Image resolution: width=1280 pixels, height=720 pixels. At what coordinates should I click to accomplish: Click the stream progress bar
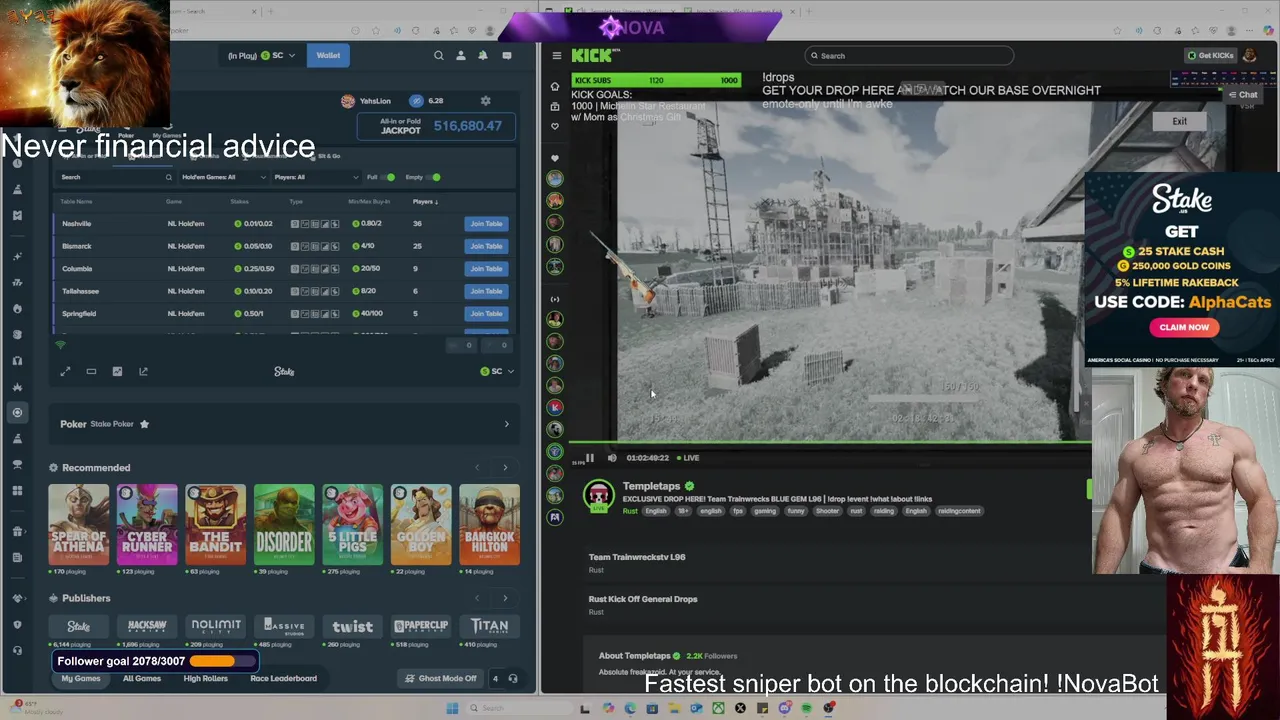[830, 442]
